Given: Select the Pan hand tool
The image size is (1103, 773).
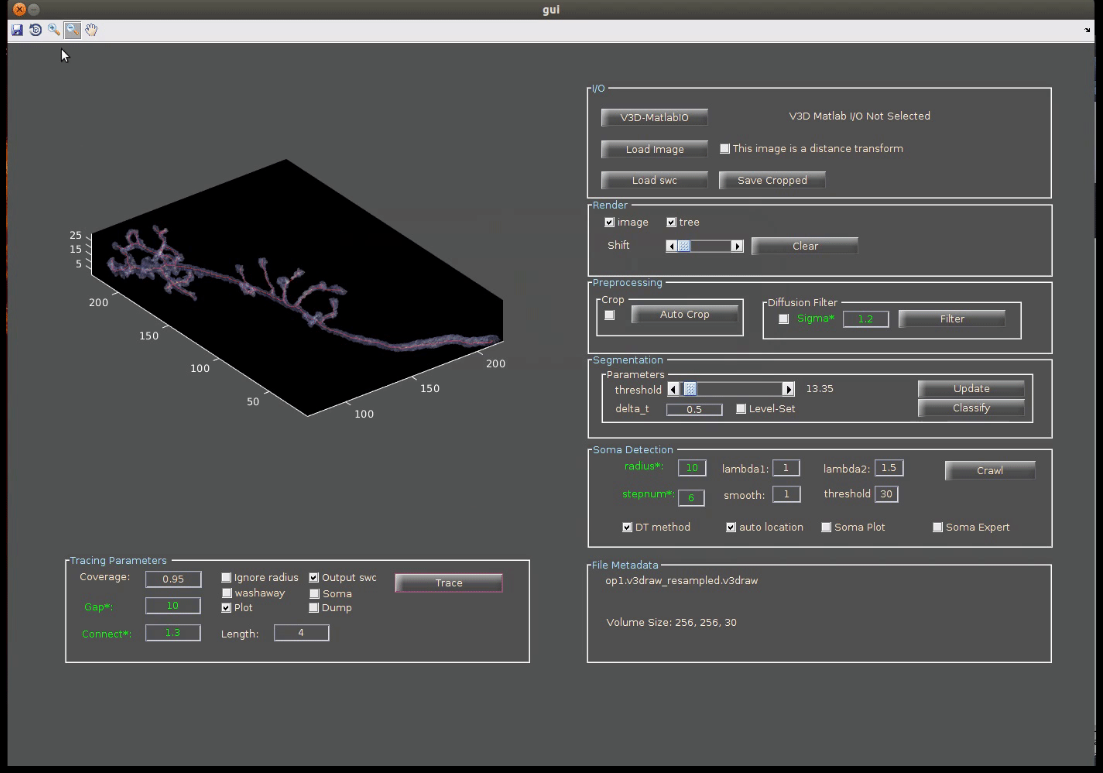Looking at the screenshot, I should 91,30.
